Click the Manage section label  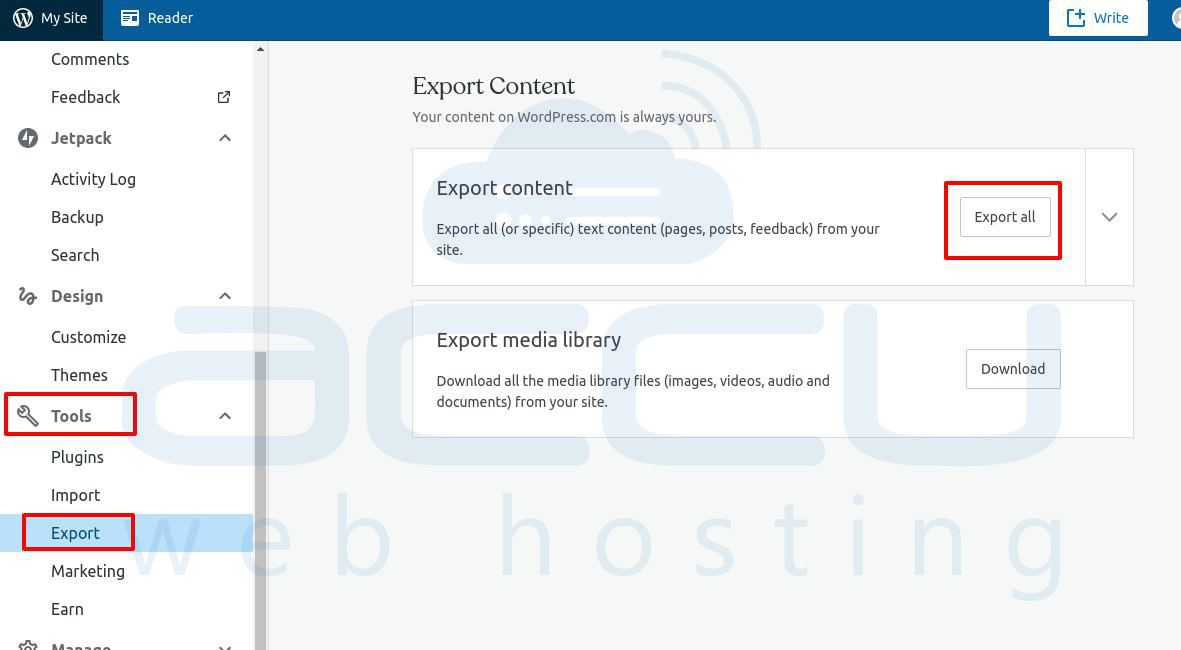81,645
